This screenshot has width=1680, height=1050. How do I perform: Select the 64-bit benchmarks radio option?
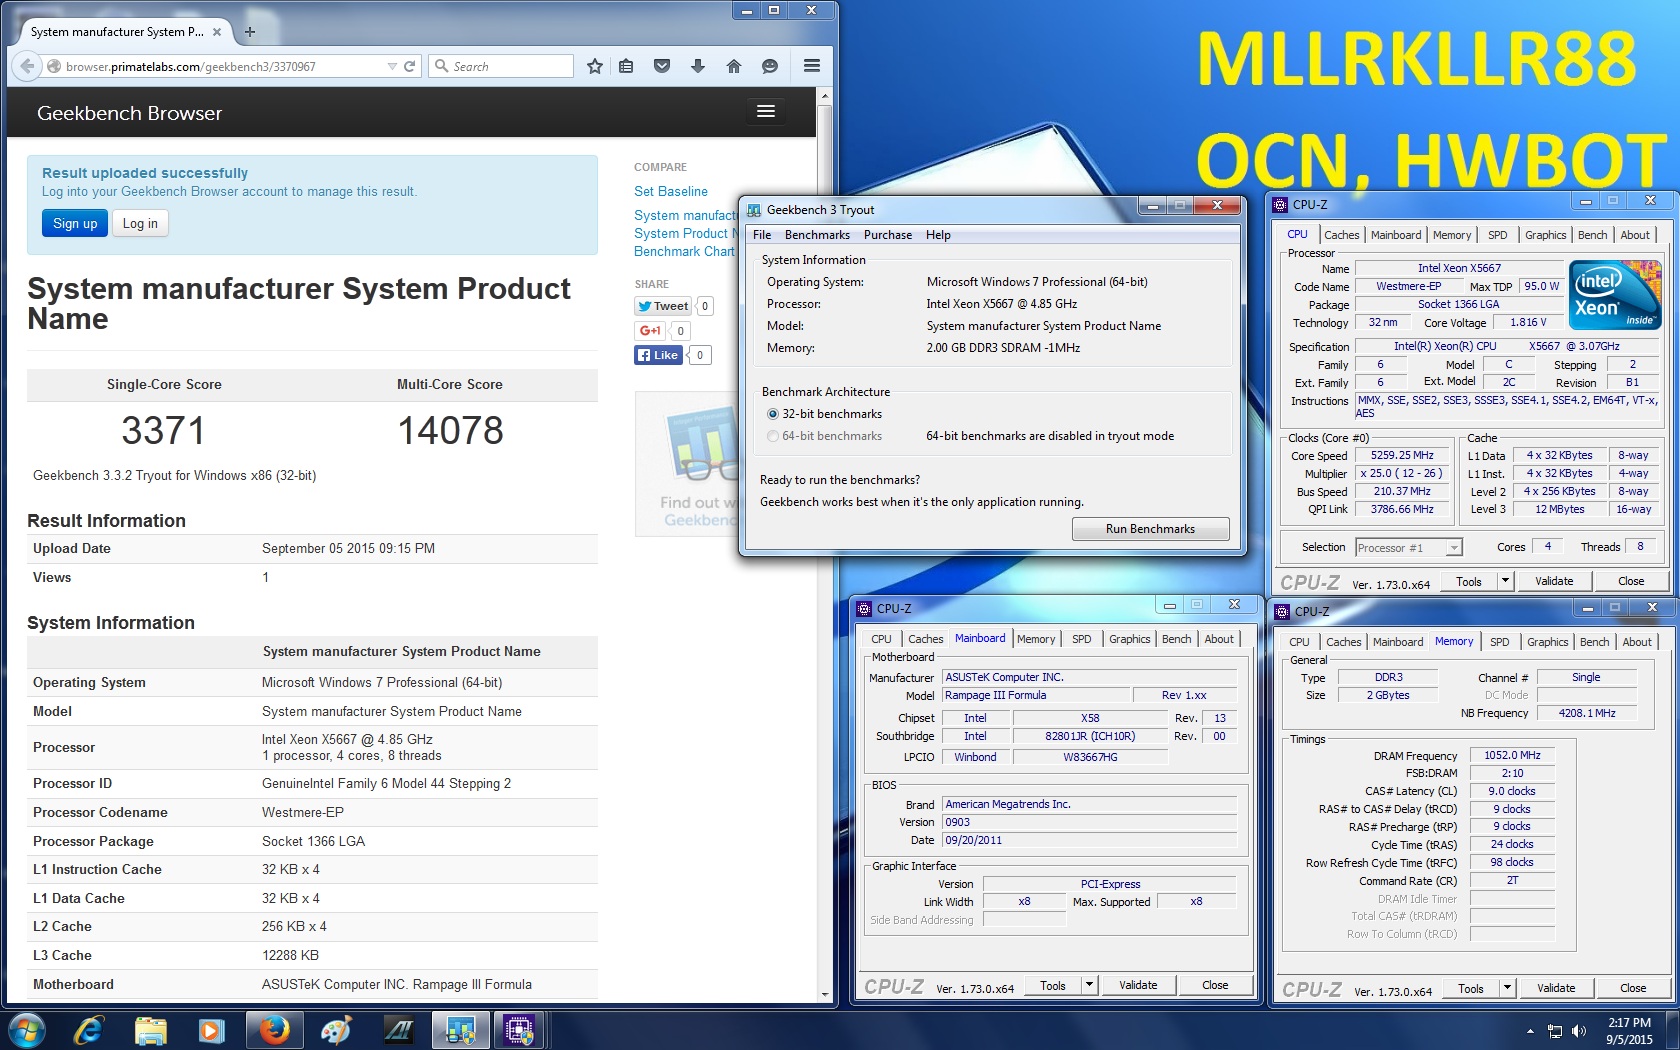pos(772,436)
